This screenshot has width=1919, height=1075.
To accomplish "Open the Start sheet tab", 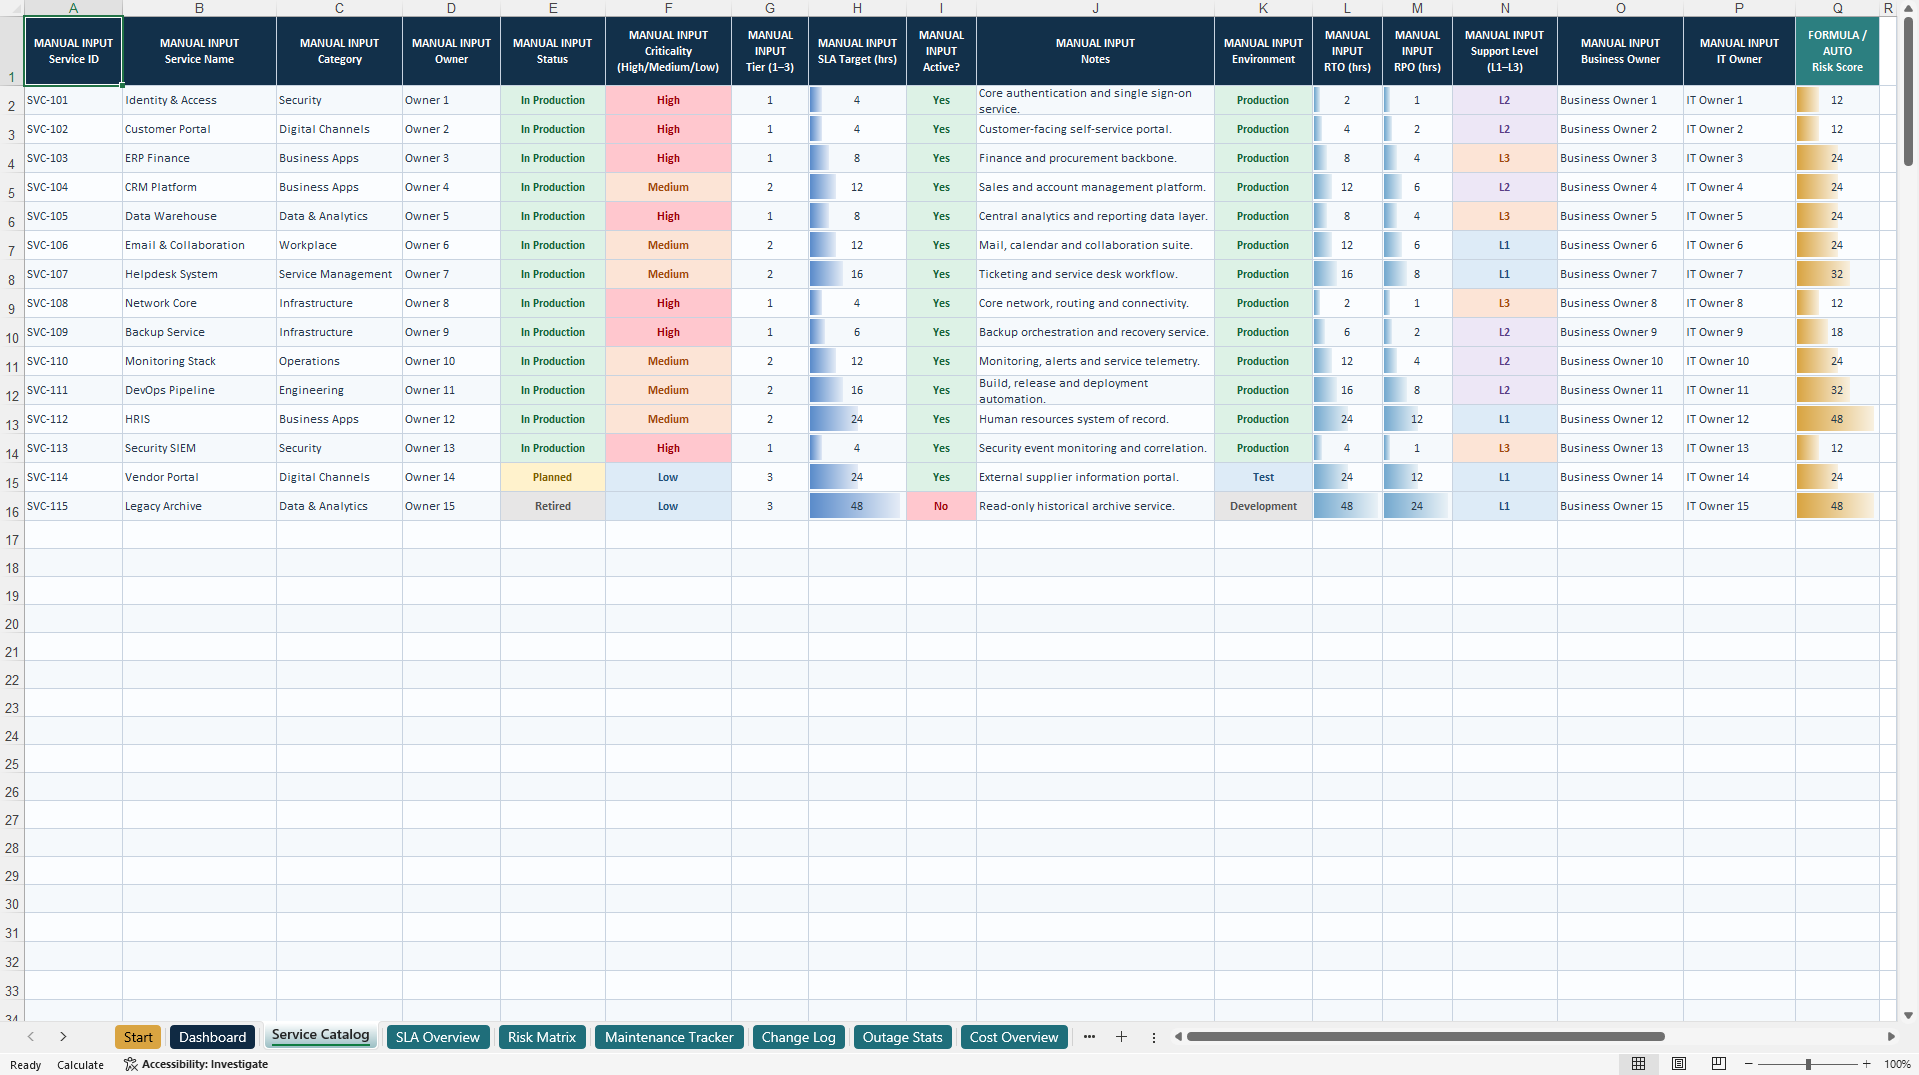I will click(x=138, y=1037).
